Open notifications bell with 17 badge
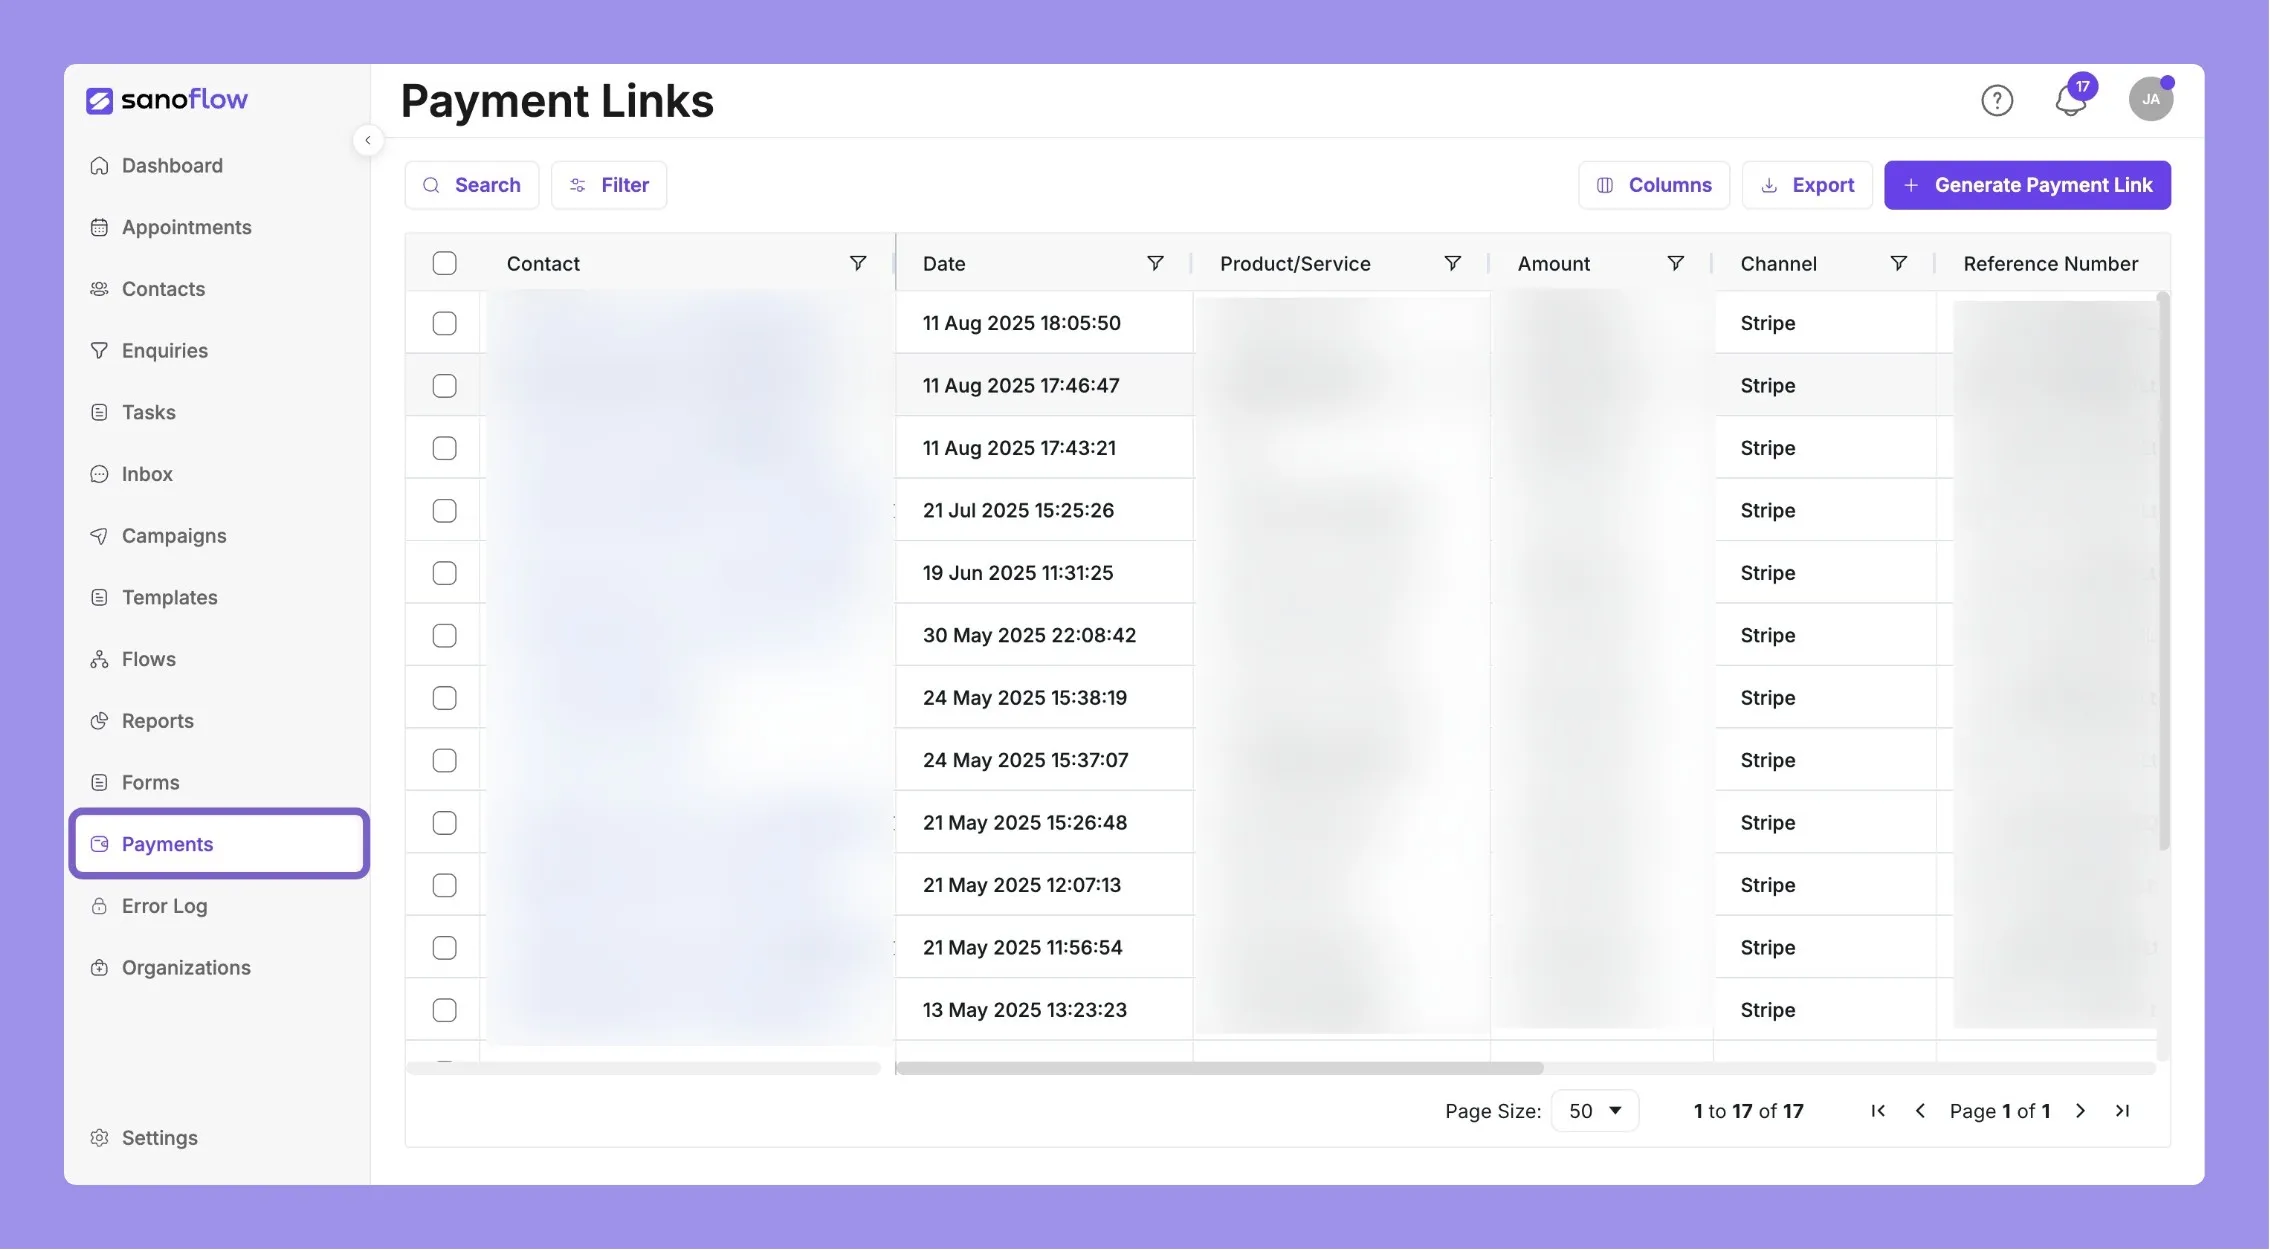The width and height of the screenshot is (2270, 1250). pyautogui.click(x=2071, y=99)
